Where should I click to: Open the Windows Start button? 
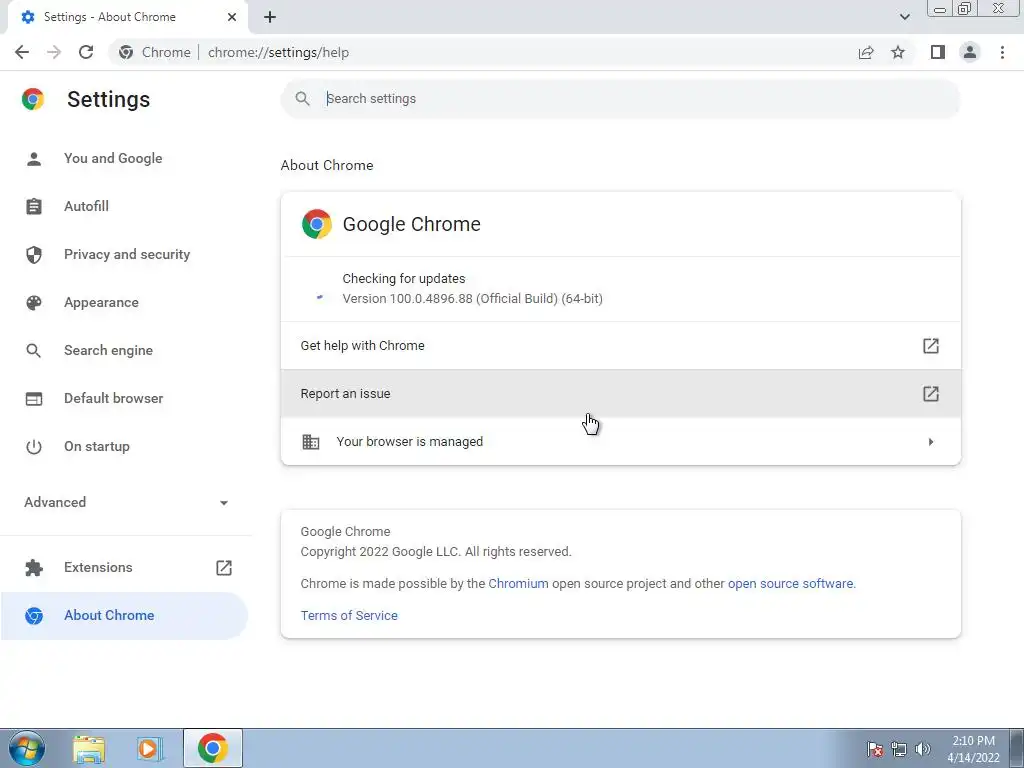[x=27, y=748]
